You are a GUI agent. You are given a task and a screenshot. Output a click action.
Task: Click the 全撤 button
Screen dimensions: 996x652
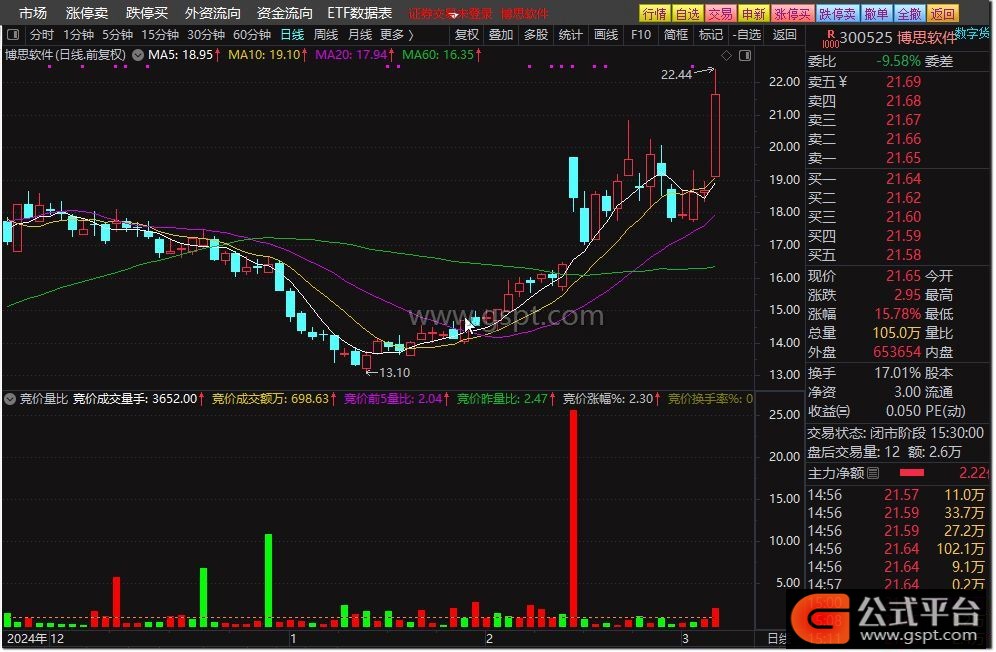(x=910, y=13)
